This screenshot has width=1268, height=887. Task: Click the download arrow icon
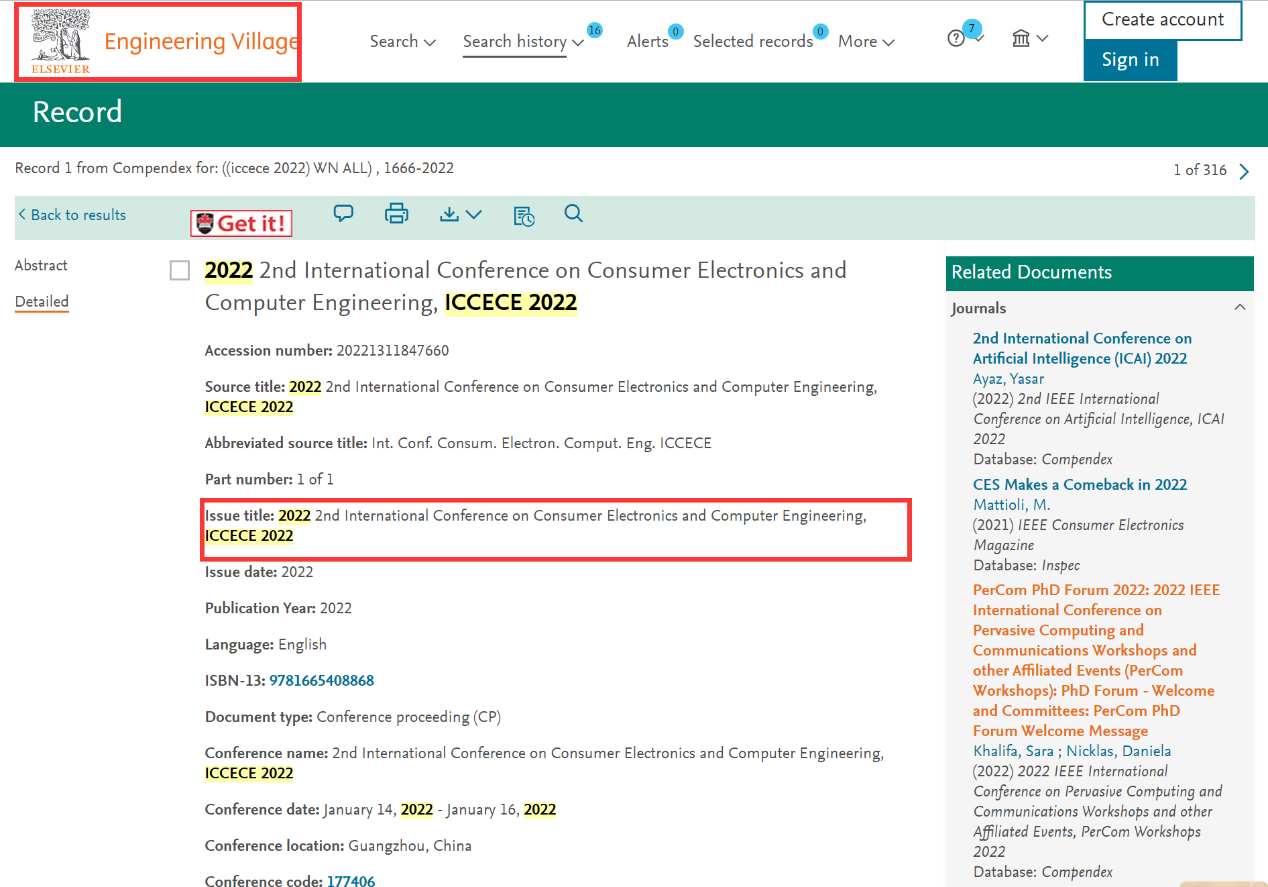tap(449, 214)
